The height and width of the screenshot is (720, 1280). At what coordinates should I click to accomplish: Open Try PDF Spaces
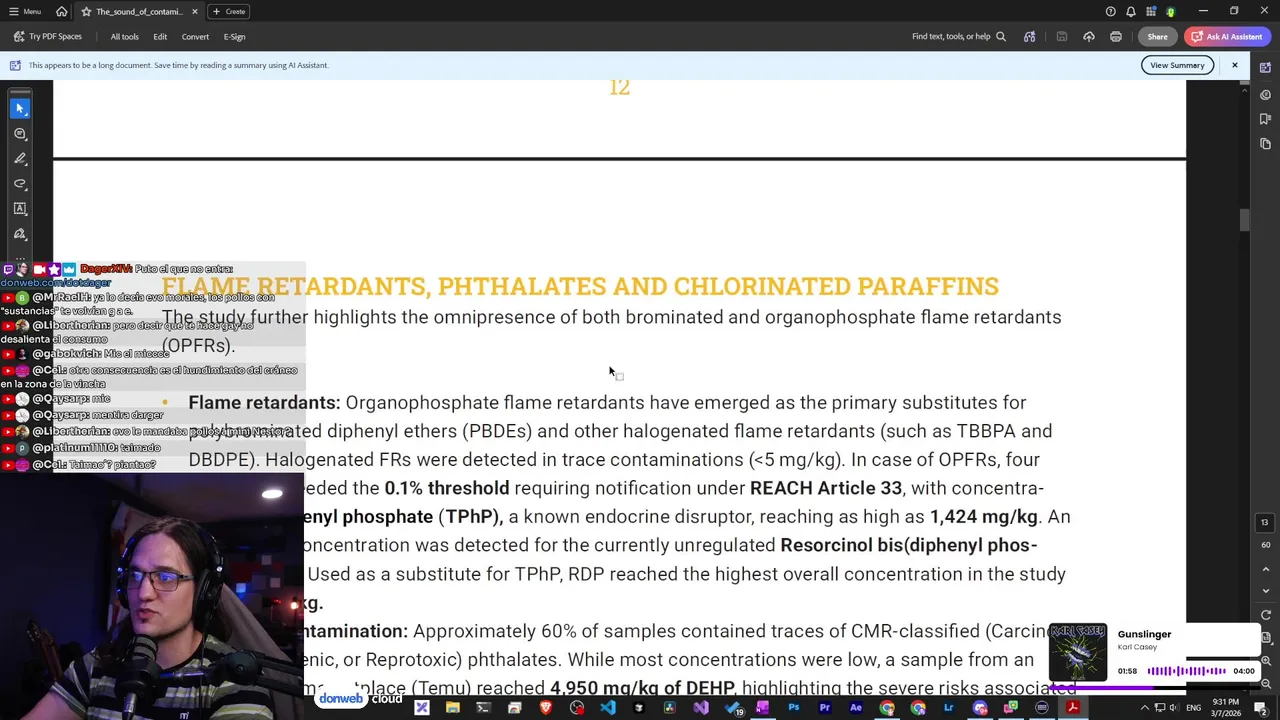pos(48,37)
